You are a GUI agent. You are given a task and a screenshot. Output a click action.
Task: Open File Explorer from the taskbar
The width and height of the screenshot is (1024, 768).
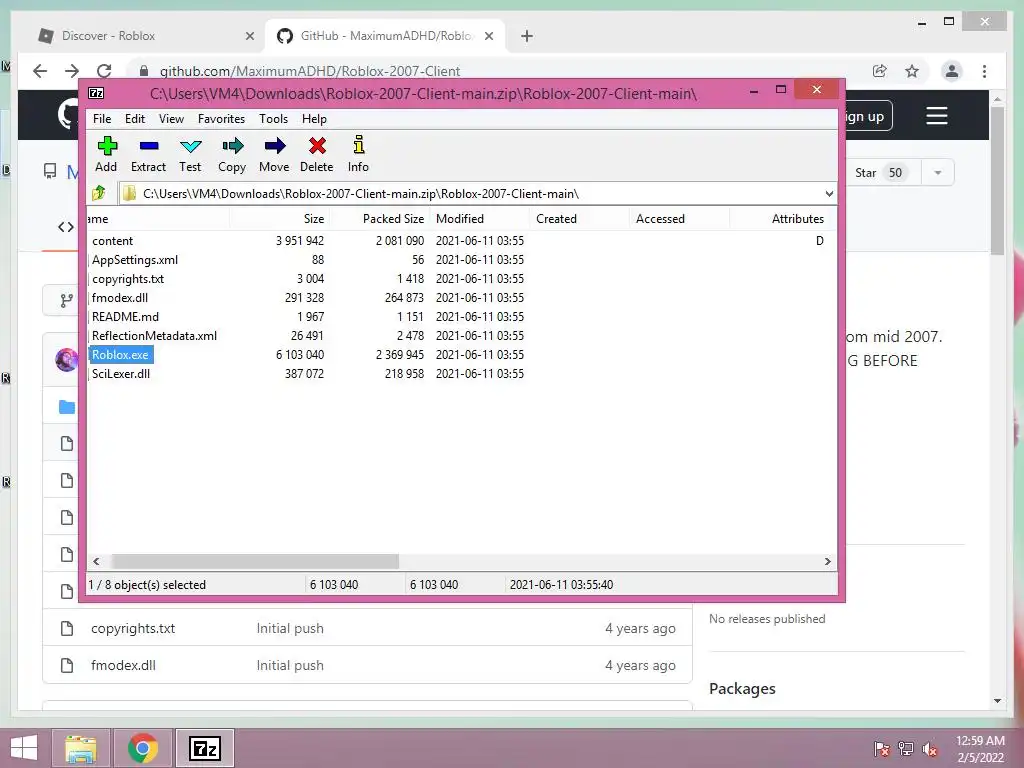(81, 748)
